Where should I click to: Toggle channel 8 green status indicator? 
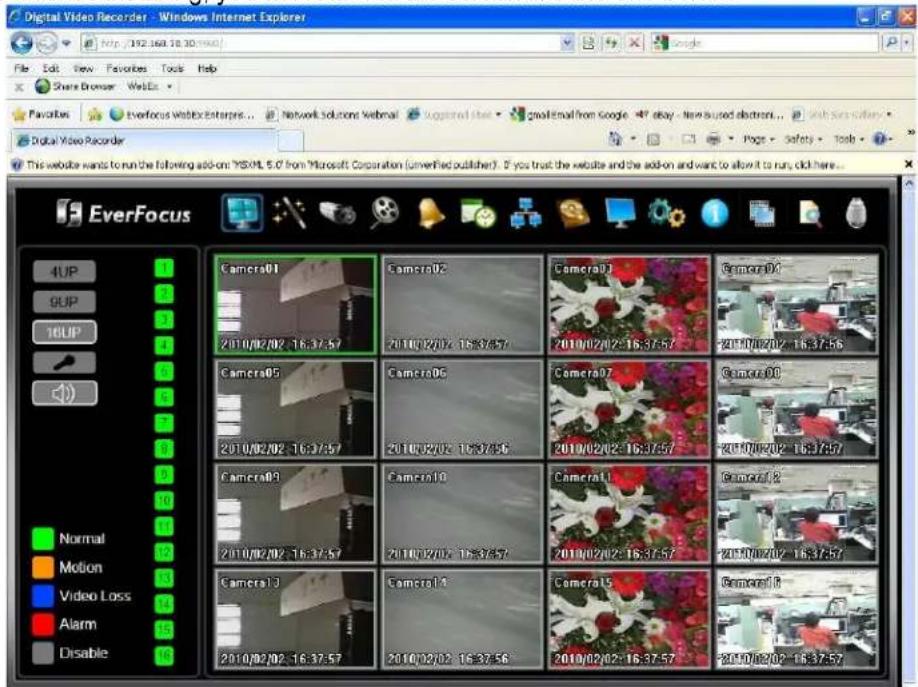click(165, 449)
